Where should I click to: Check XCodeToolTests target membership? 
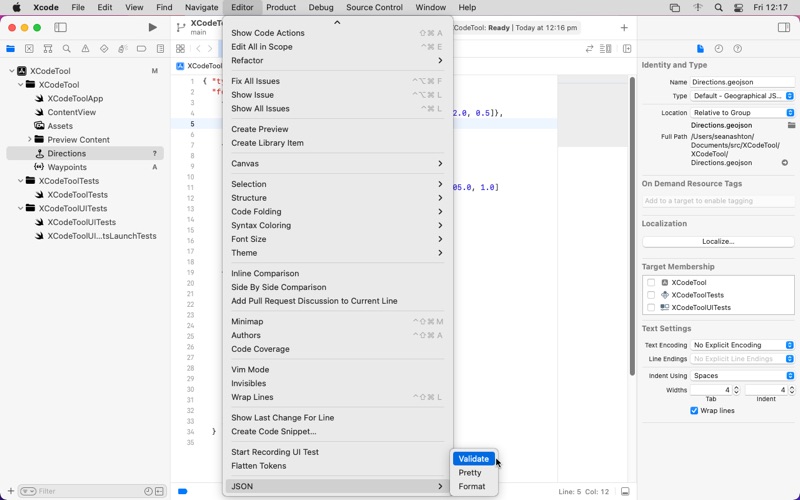click(x=651, y=295)
